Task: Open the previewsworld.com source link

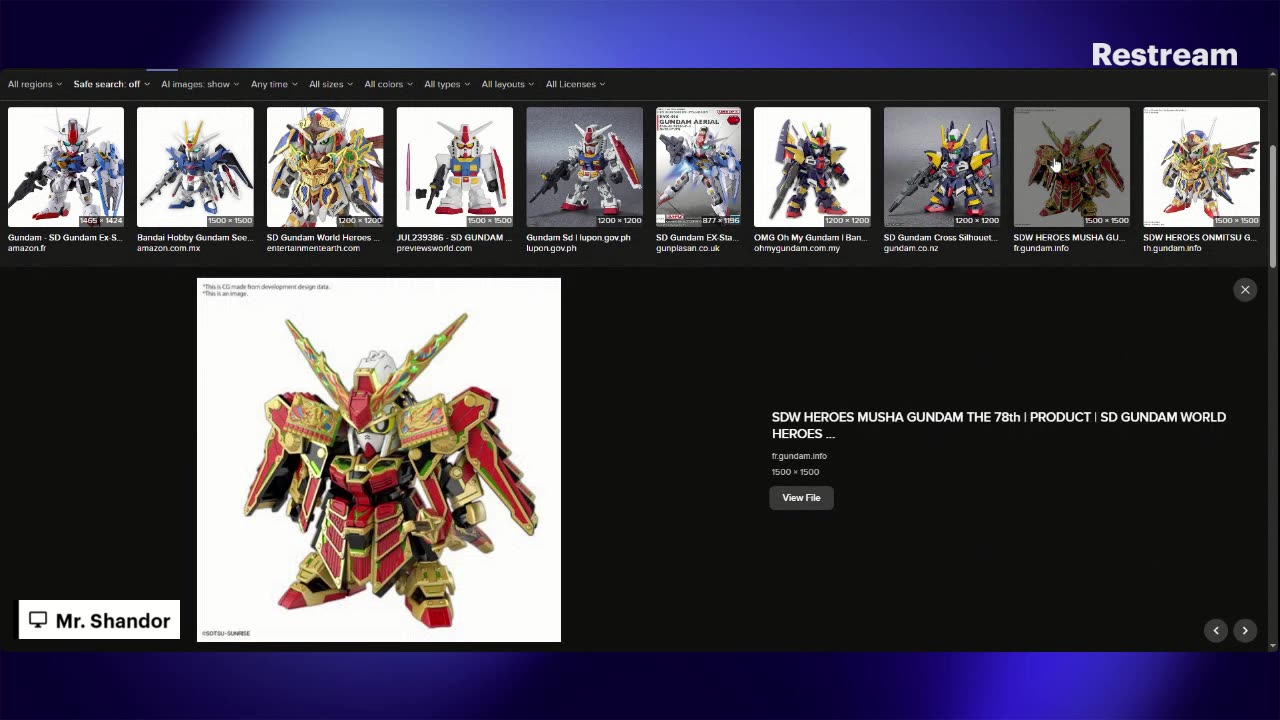Action: pyautogui.click(x=435, y=248)
